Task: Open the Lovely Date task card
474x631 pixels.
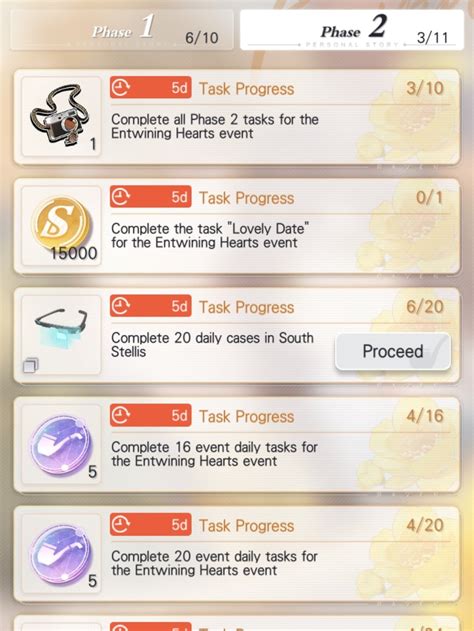Action: pos(237,226)
